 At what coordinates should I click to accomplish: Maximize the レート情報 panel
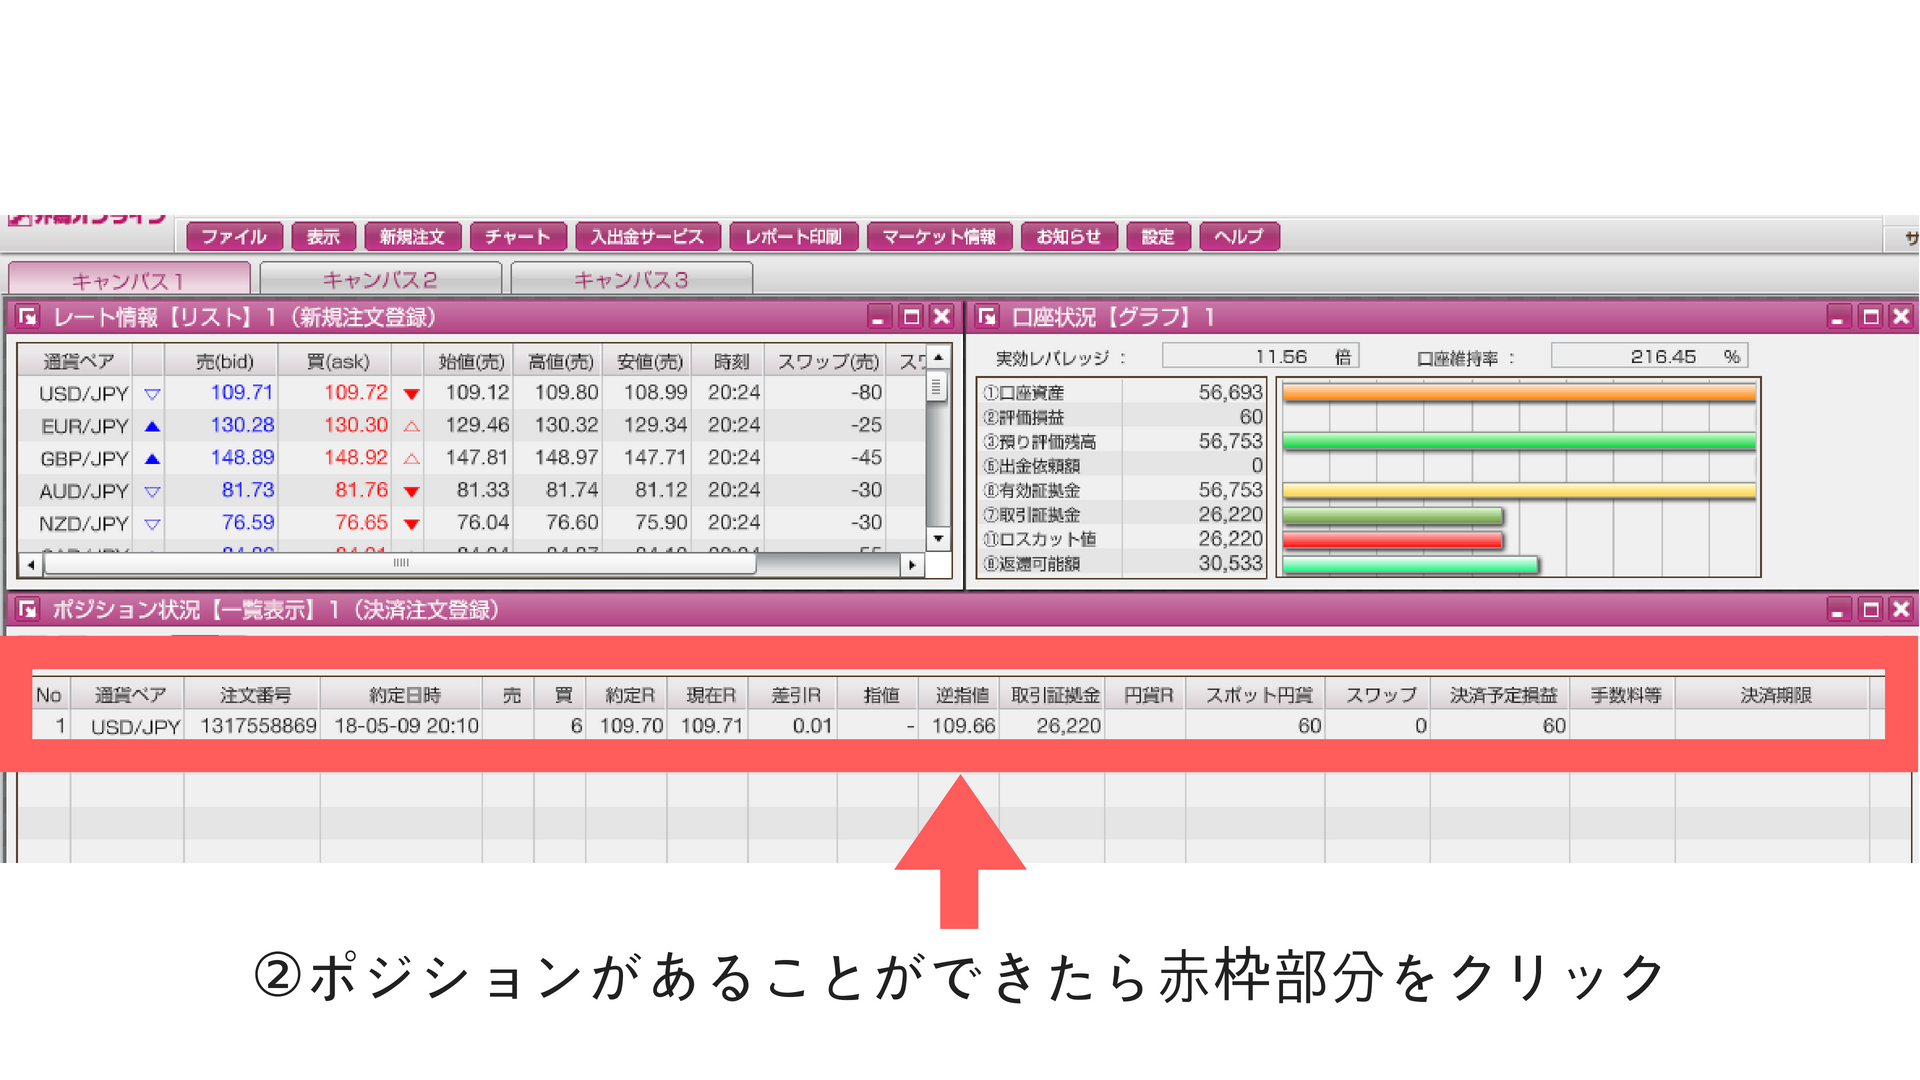(x=911, y=317)
